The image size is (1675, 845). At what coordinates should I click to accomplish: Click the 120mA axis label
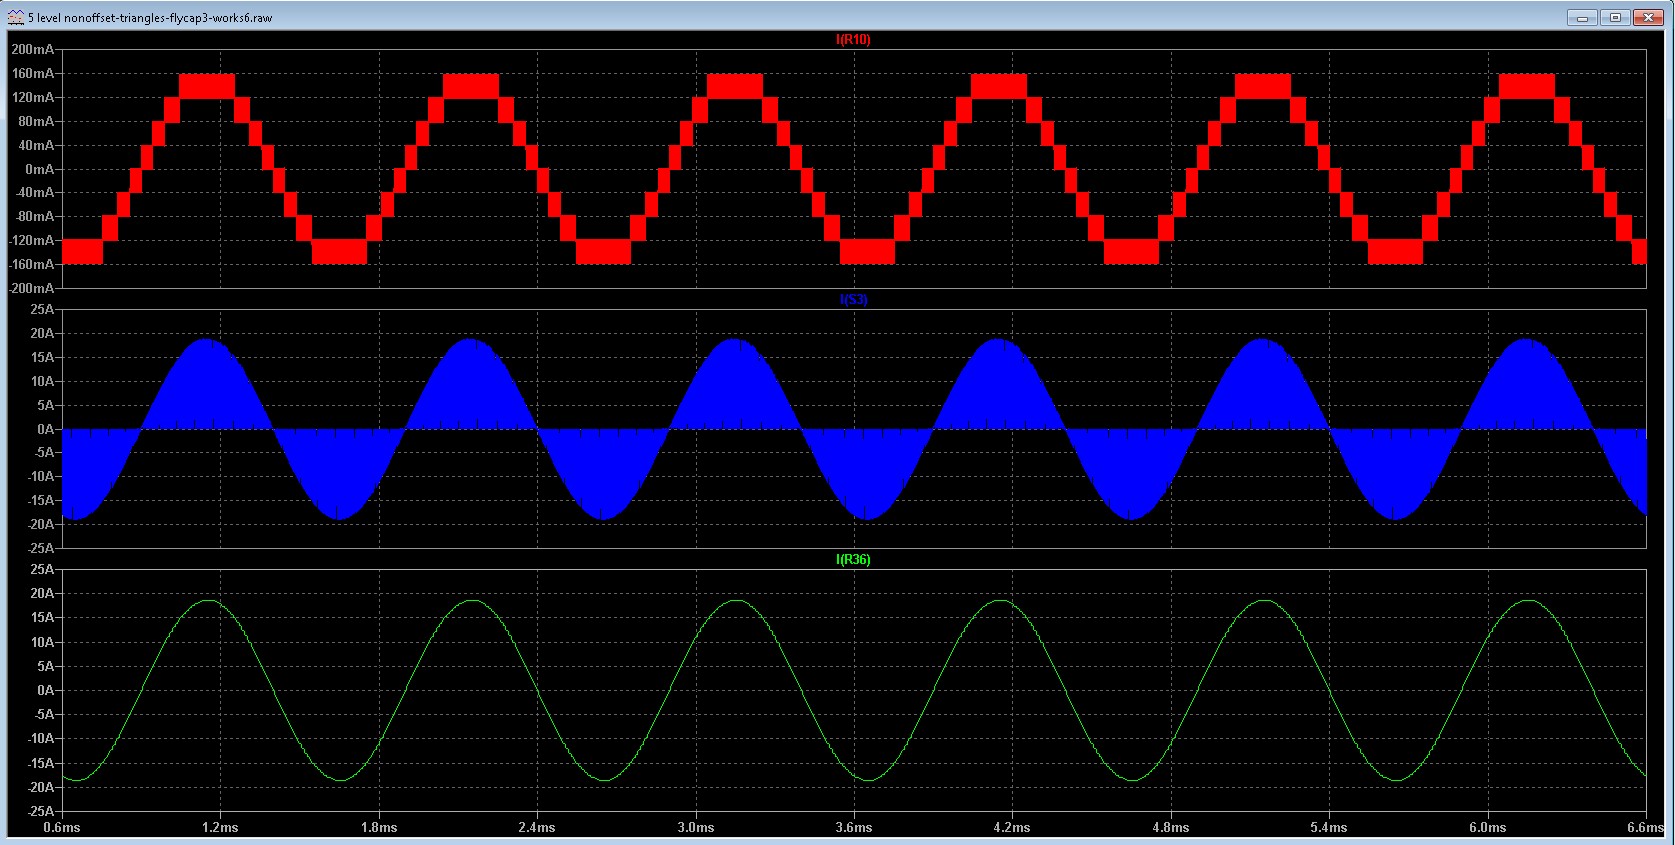(x=33, y=98)
